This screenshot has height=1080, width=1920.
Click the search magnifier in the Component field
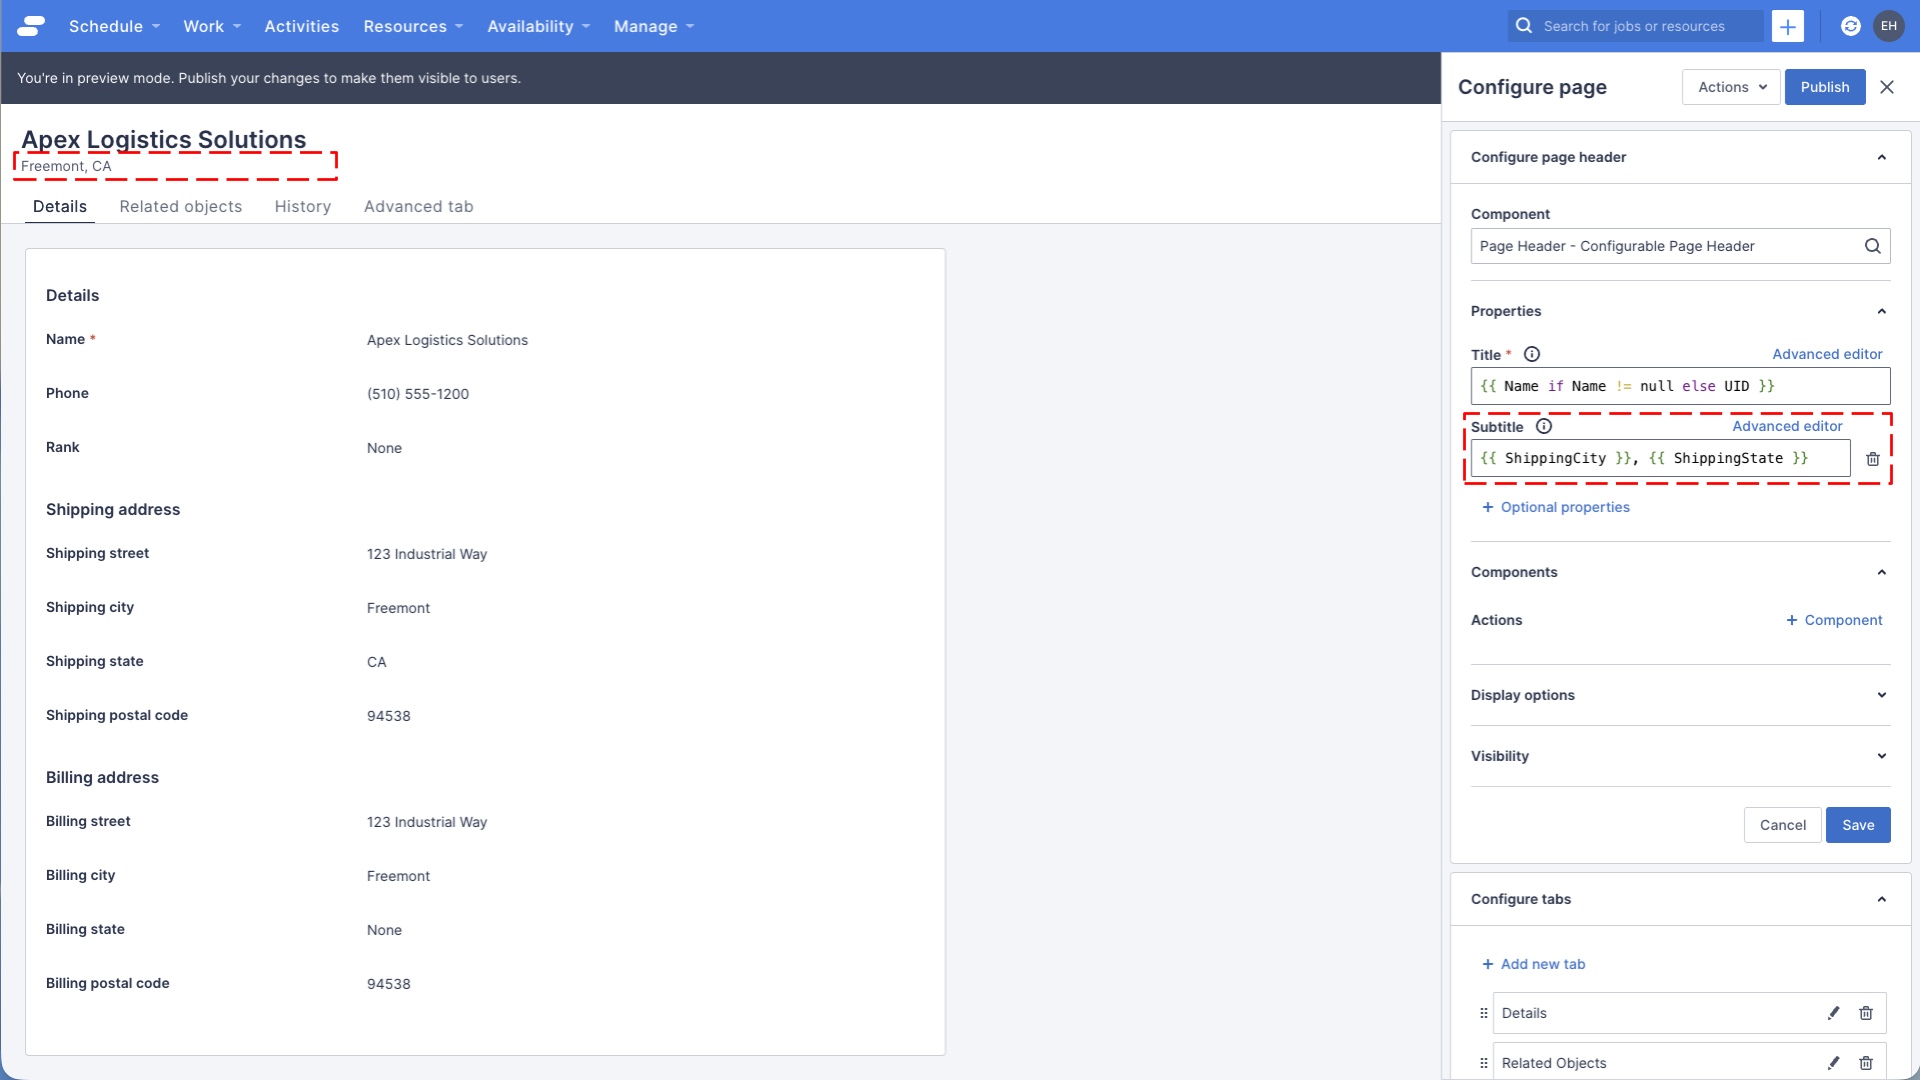(1872, 246)
